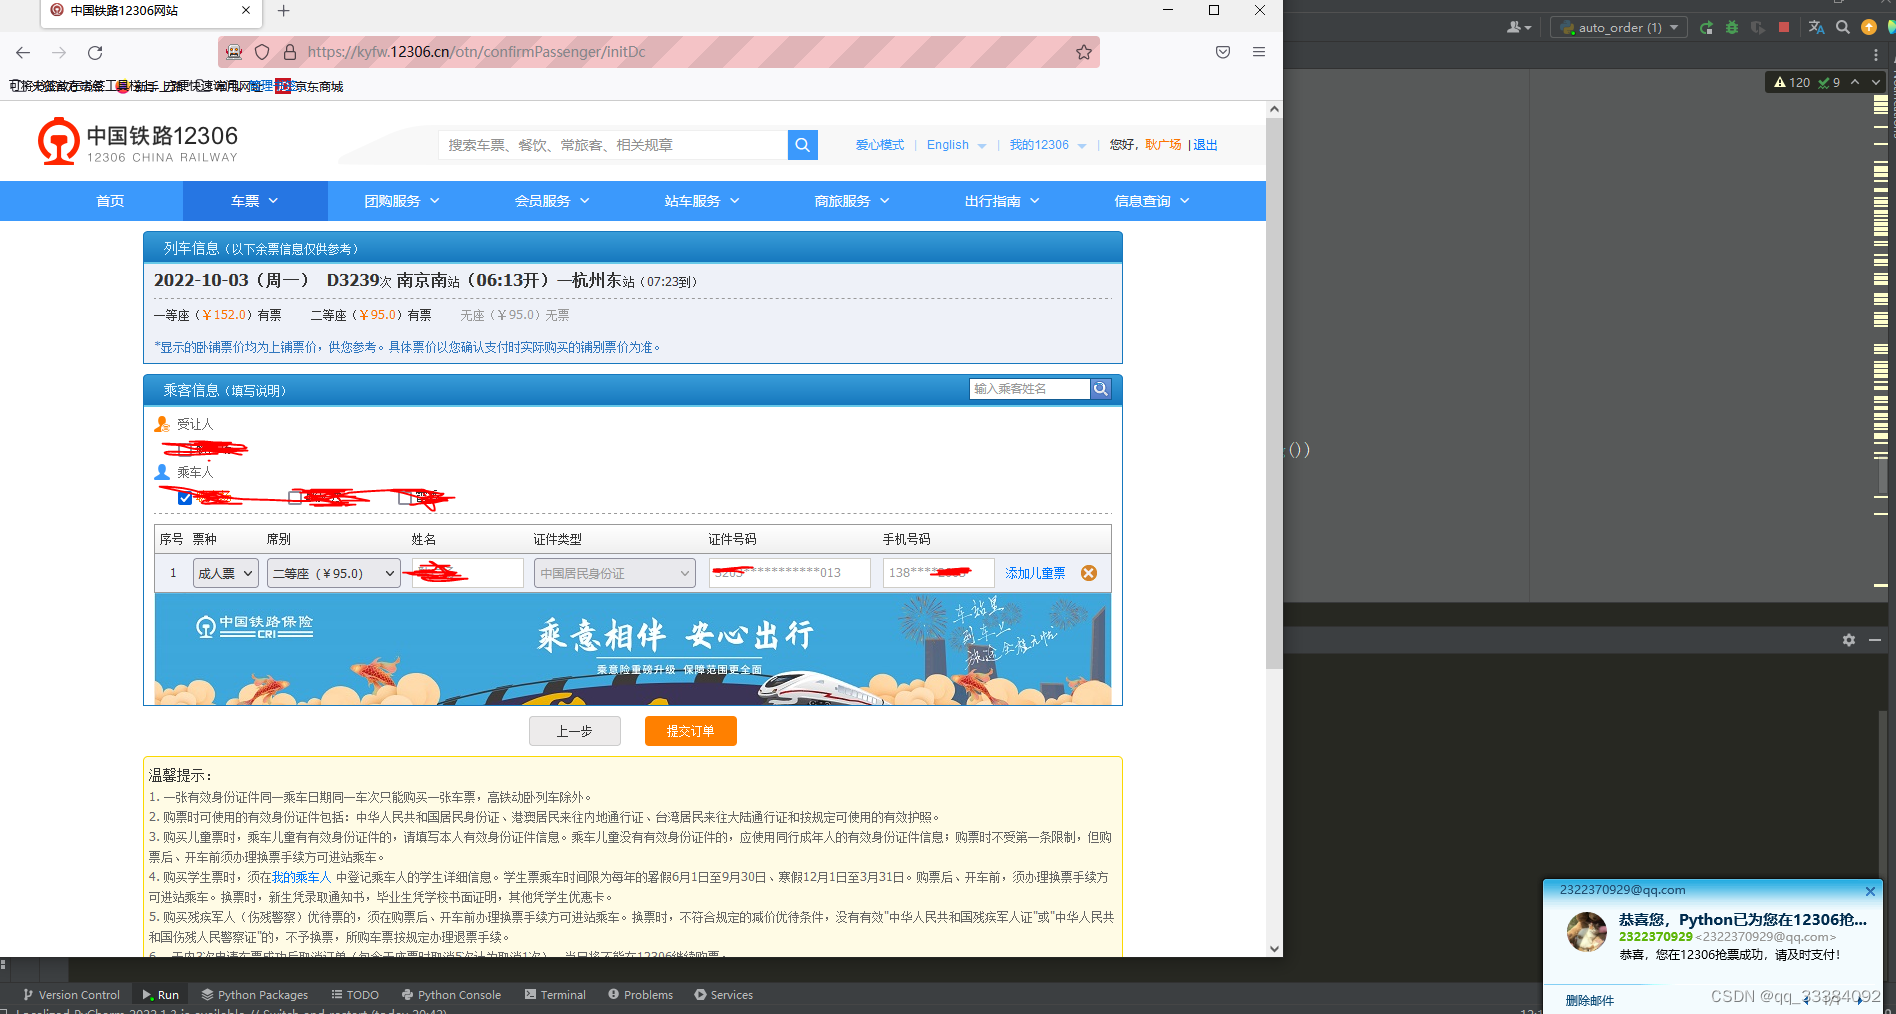The width and height of the screenshot is (1896, 1014).
Task: Open PyCharm Search Everywhere magnifier
Action: [x=1843, y=28]
